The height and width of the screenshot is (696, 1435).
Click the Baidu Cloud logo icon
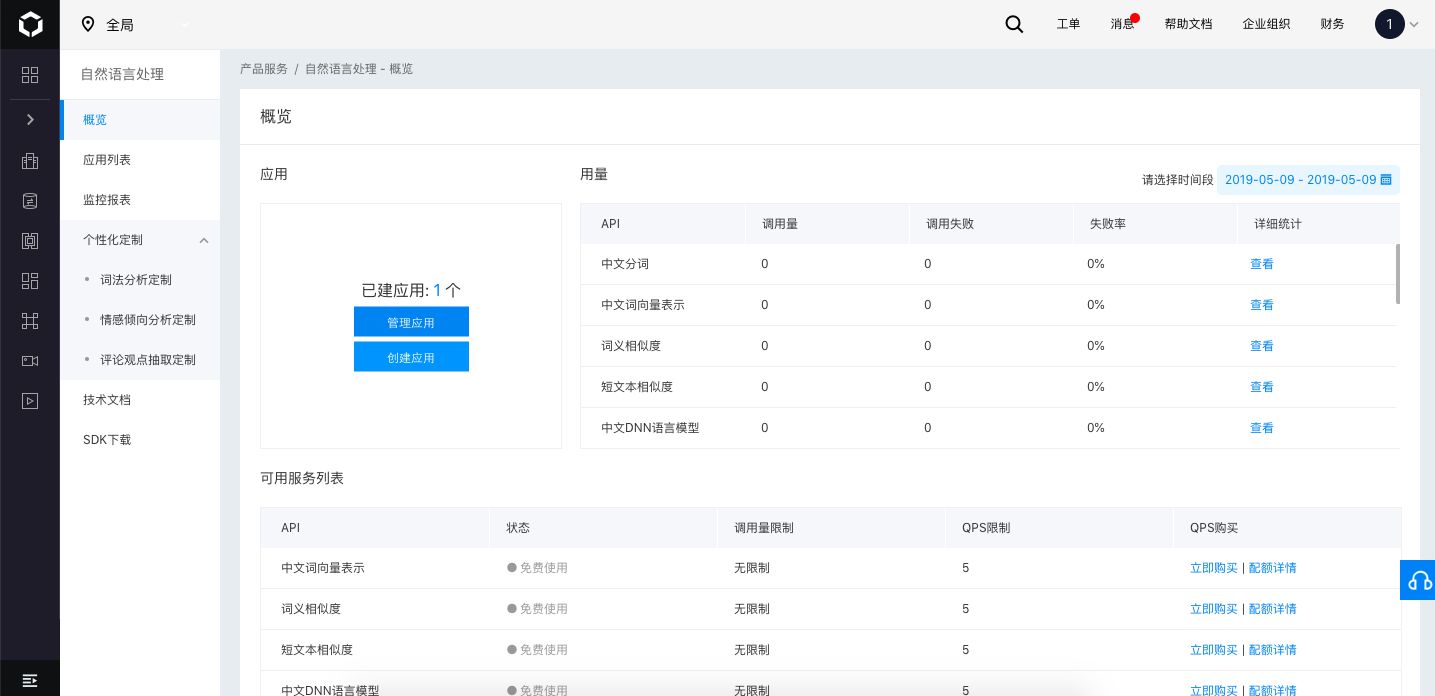(30, 25)
